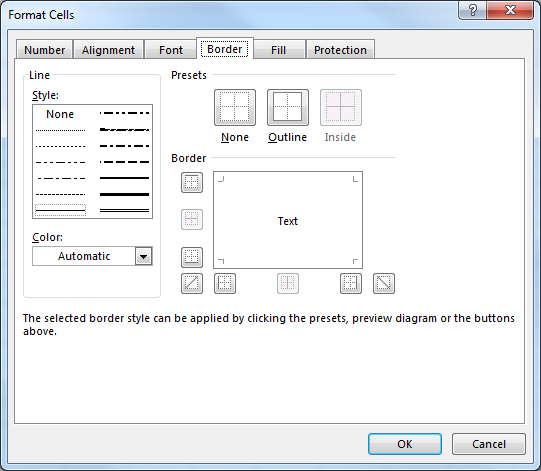Go to the Fill tab
The height and width of the screenshot is (471, 541).
pos(278,50)
